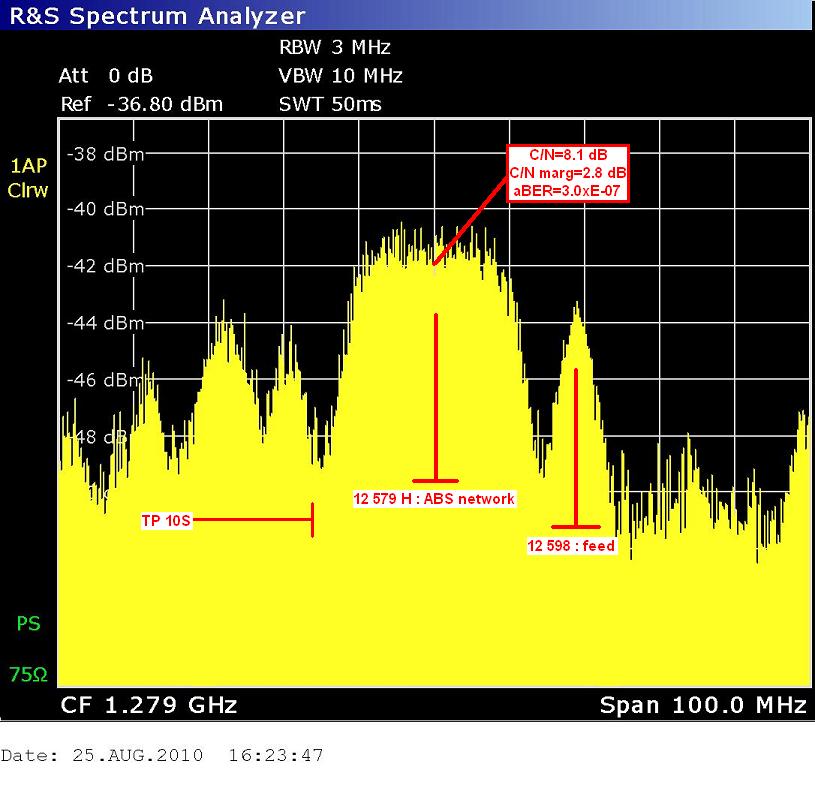
Task: Click the TP 10S marker label
Action: [166, 520]
